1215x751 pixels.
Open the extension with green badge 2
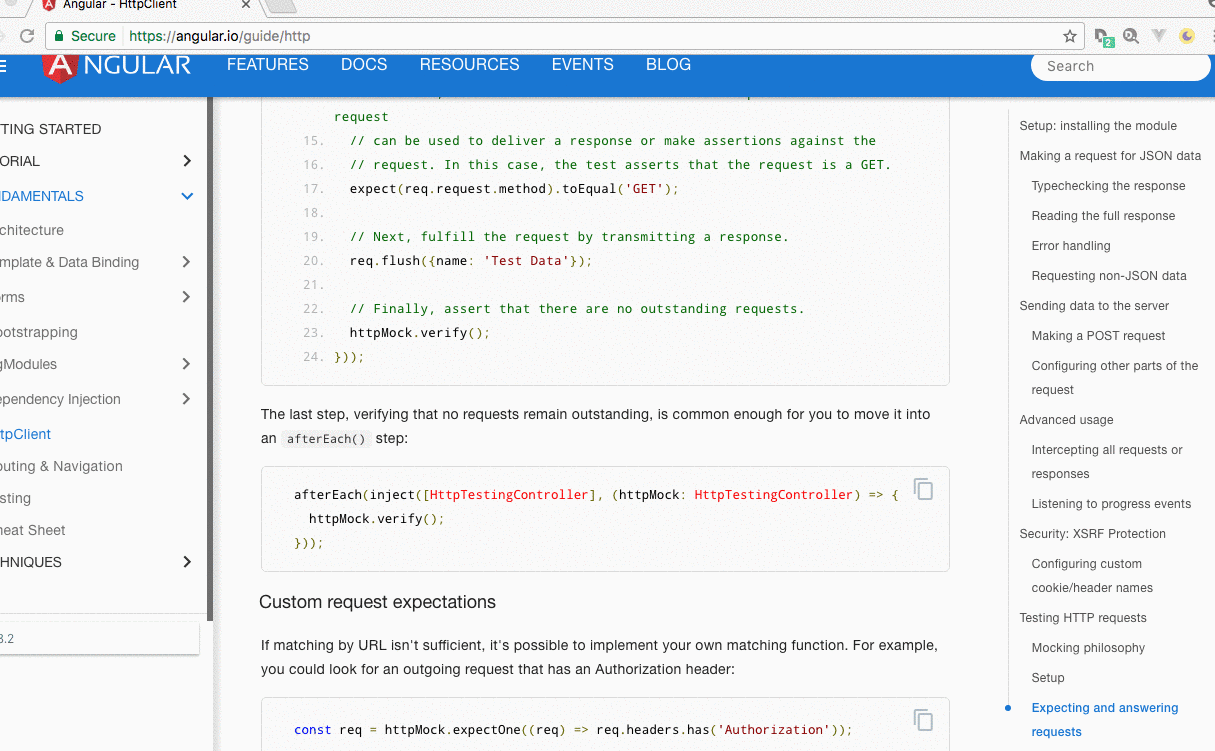(1103, 37)
